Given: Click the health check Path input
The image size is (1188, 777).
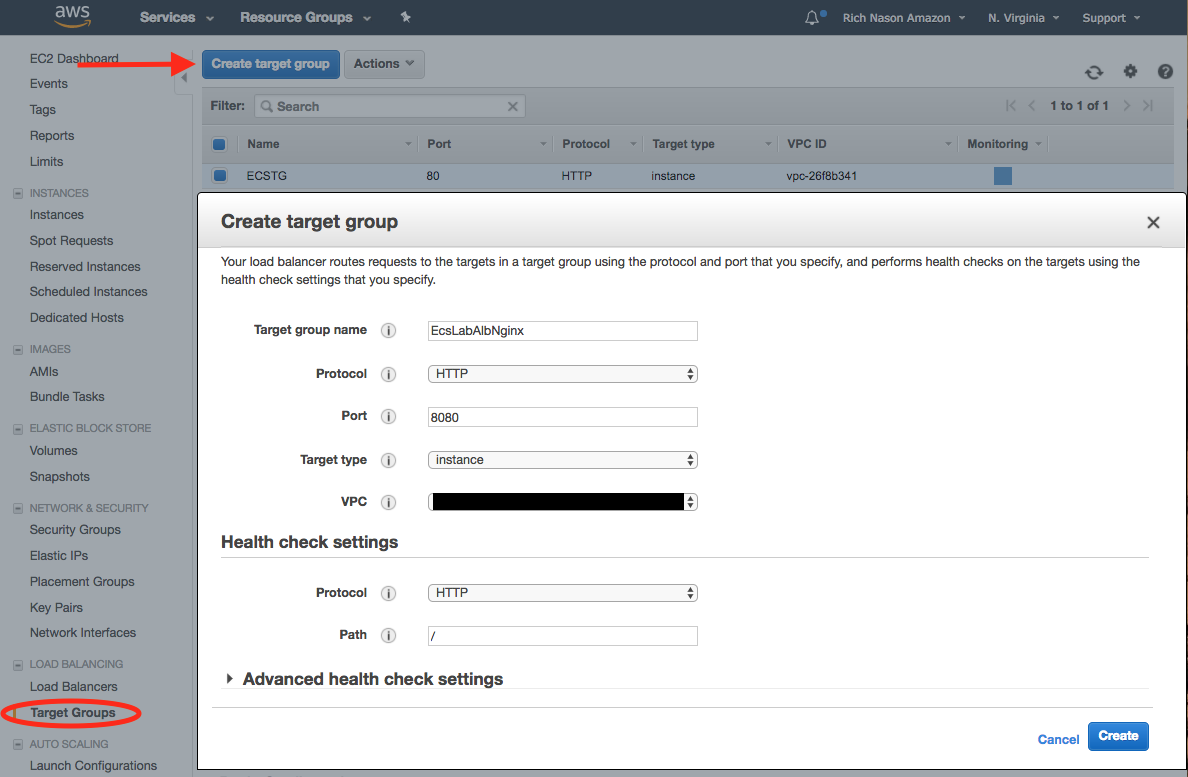Looking at the screenshot, I should pos(562,636).
